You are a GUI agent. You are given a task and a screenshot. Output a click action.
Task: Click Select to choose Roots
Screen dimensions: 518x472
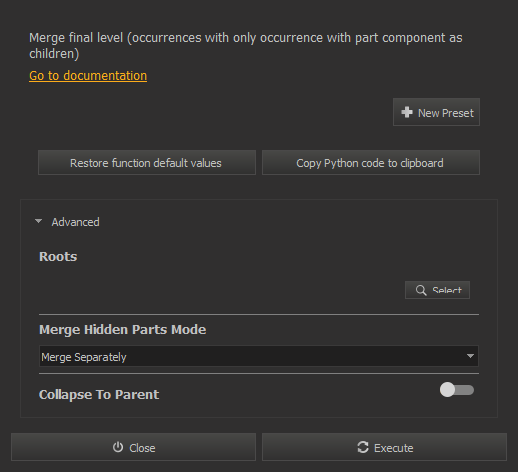pyautogui.click(x=437, y=290)
